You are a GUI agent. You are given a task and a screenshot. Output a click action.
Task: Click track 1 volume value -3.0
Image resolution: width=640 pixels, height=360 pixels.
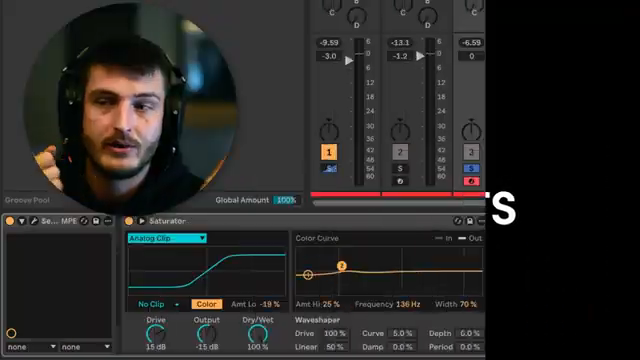click(x=329, y=56)
